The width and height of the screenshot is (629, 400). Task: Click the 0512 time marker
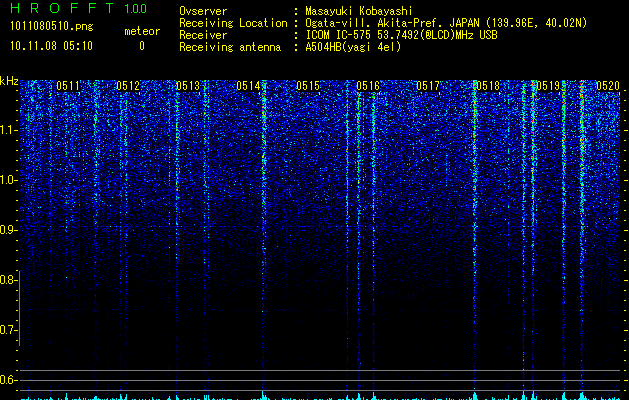coord(128,86)
